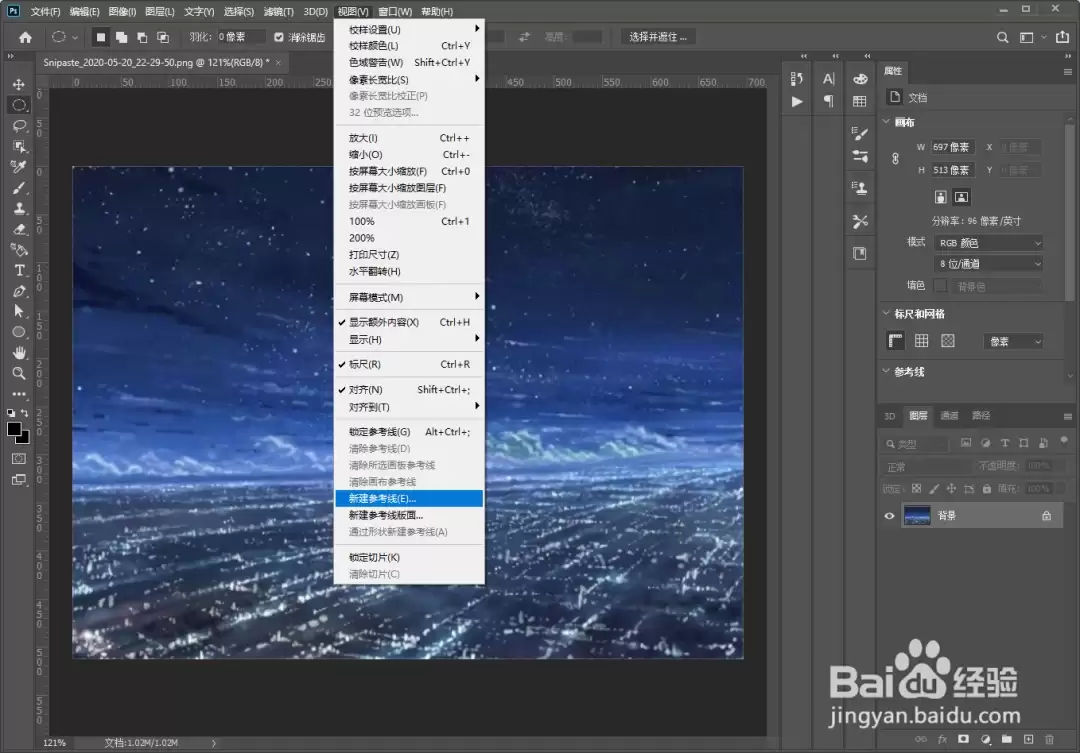Toggle width-height link chain in Properties
Image resolution: width=1080 pixels, height=753 pixels.
tap(895, 158)
